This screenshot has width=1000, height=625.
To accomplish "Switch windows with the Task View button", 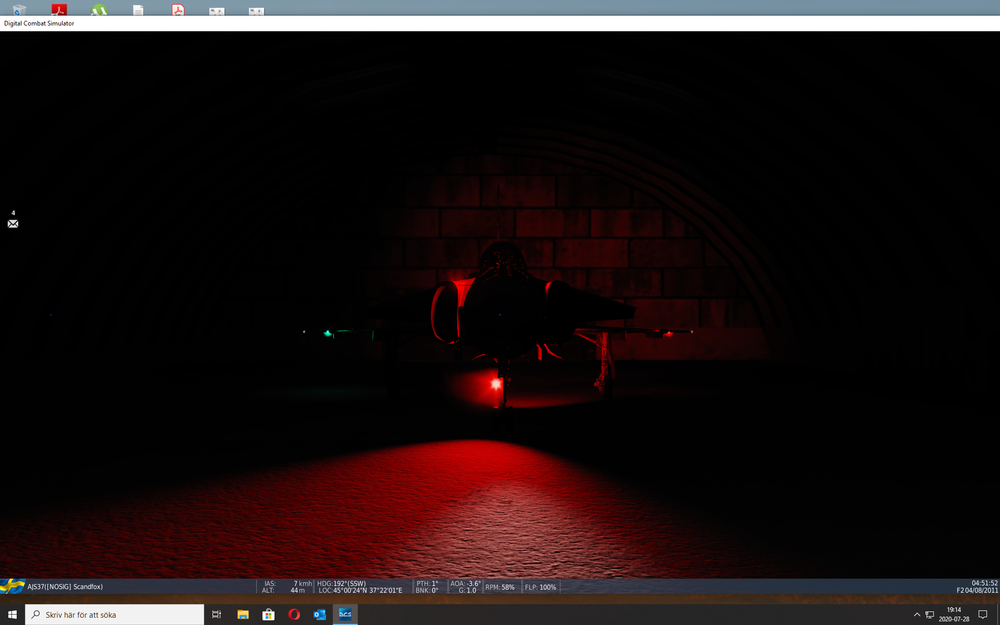I will click(x=215, y=614).
